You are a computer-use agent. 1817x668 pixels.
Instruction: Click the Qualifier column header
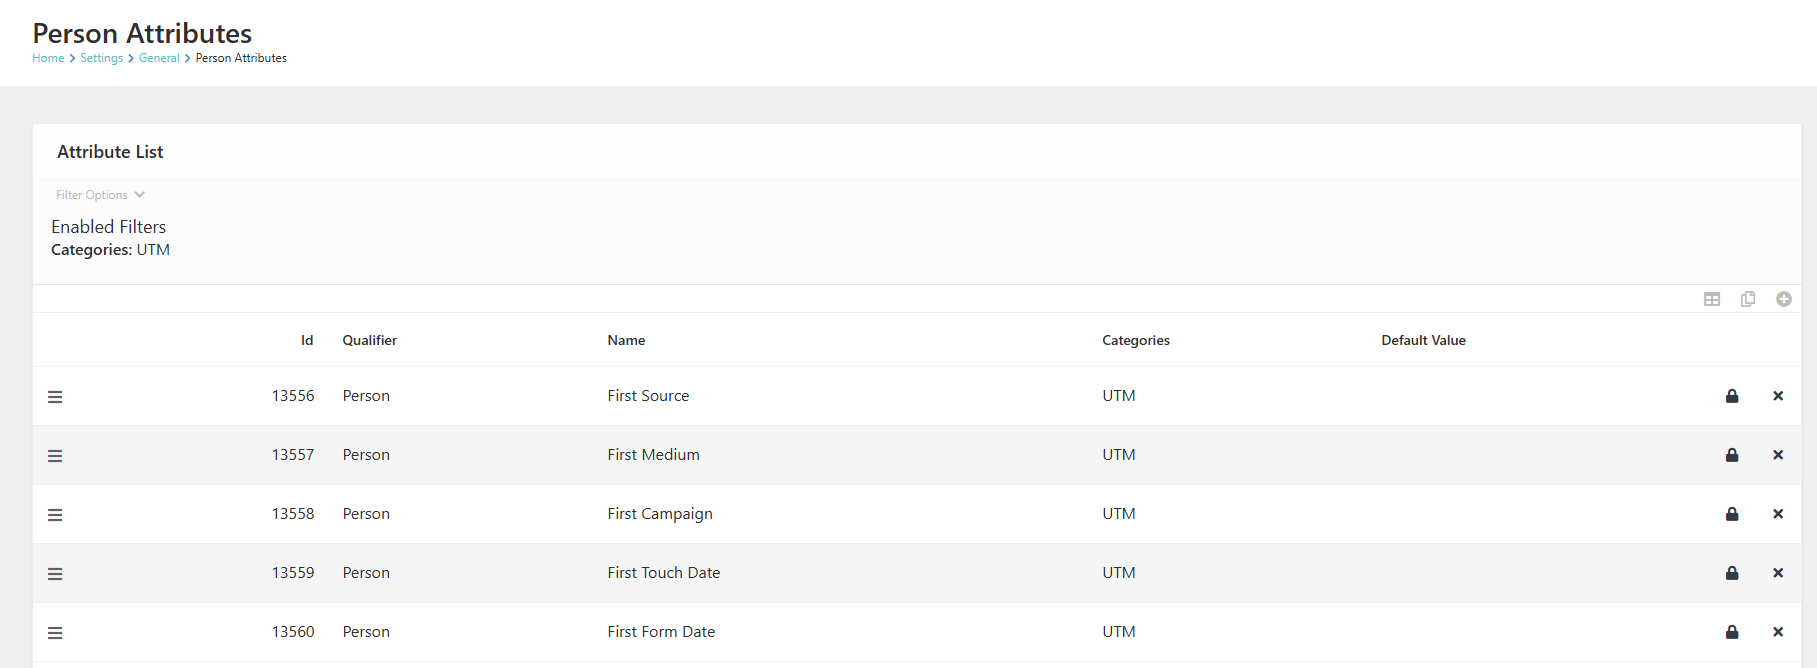pos(370,340)
